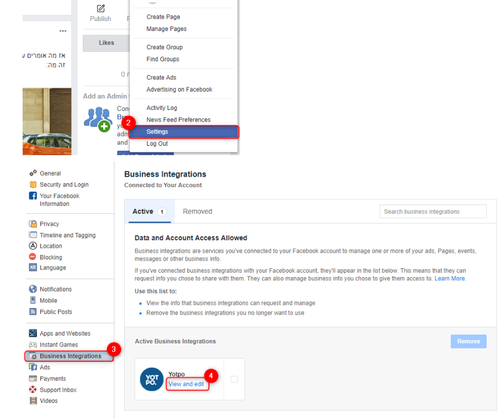Click the Yotpo integration name
Screen dimensions: 500x419
(176, 374)
